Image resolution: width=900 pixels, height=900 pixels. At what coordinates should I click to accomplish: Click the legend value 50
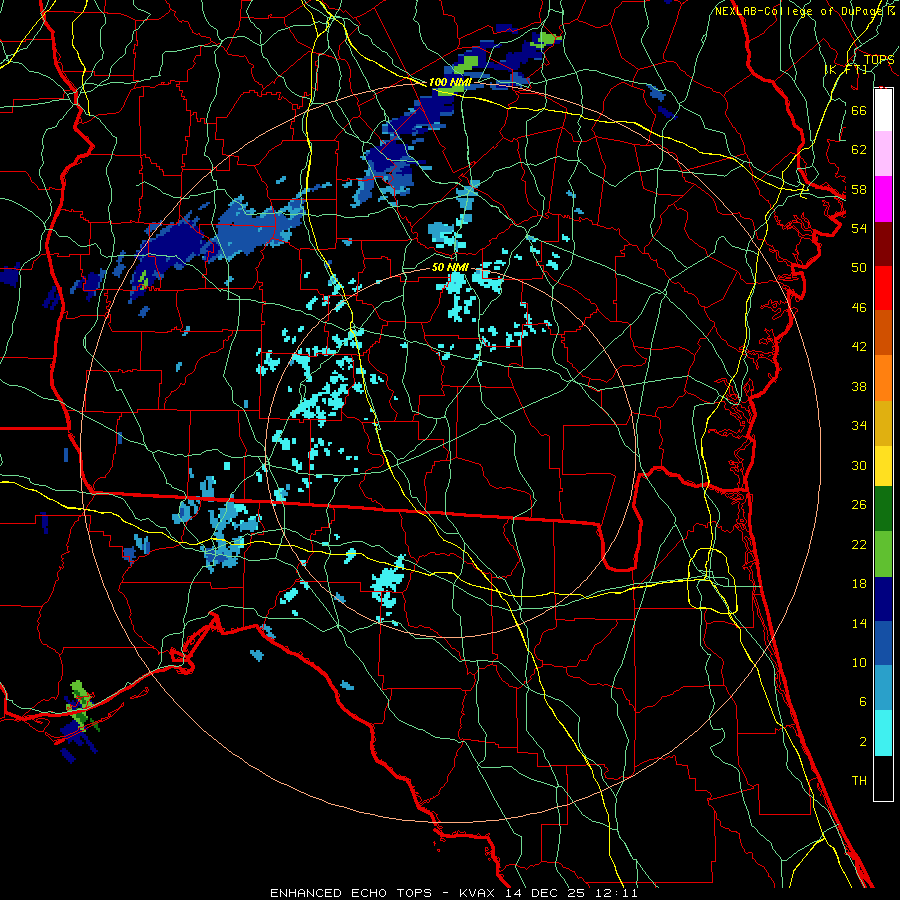pos(859,268)
